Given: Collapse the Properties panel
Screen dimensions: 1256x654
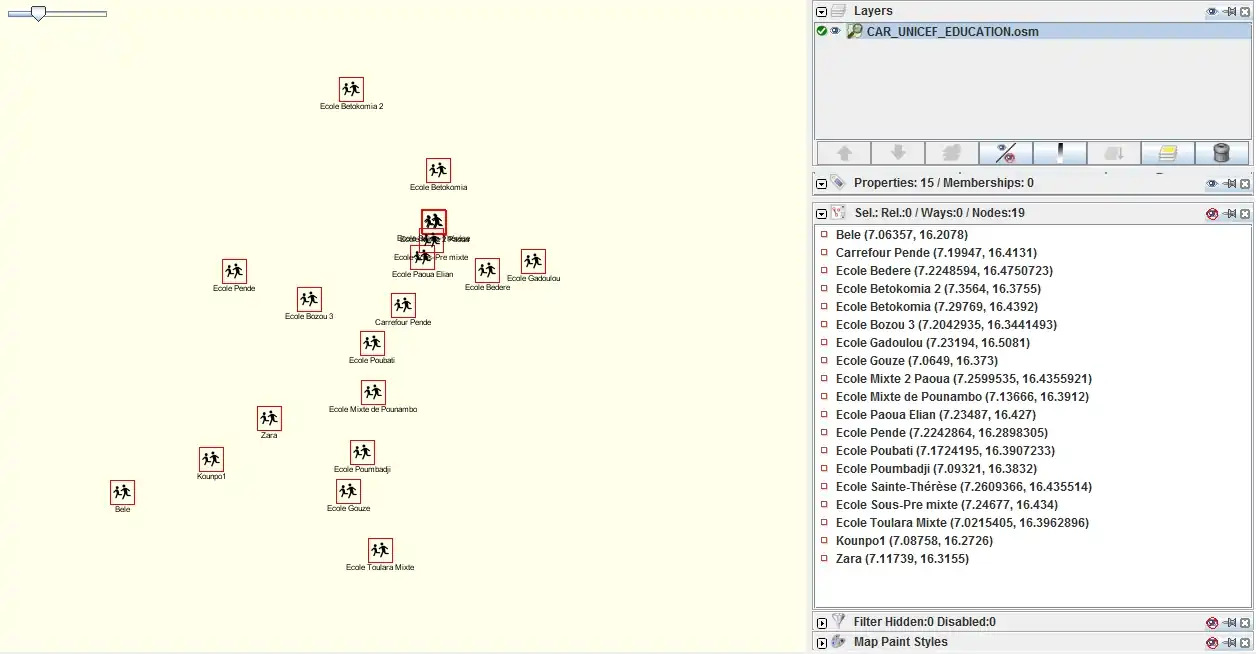Looking at the screenshot, I should [x=822, y=184].
